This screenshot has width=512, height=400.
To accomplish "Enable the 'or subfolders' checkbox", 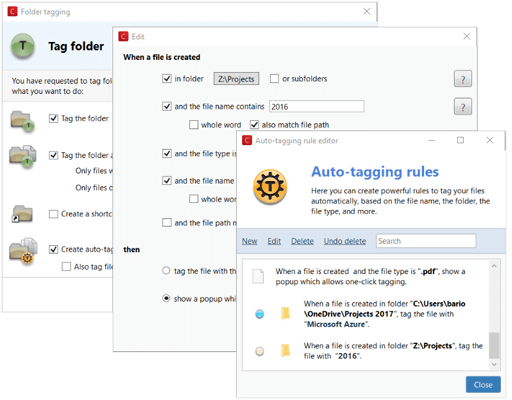I will (x=274, y=79).
